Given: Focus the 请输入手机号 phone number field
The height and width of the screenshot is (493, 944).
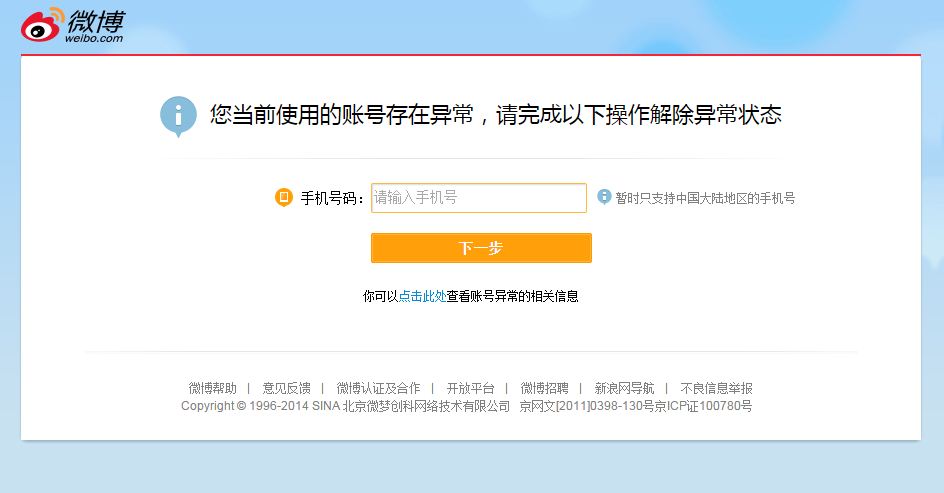Looking at the screenshot, I should click(479, 198).
